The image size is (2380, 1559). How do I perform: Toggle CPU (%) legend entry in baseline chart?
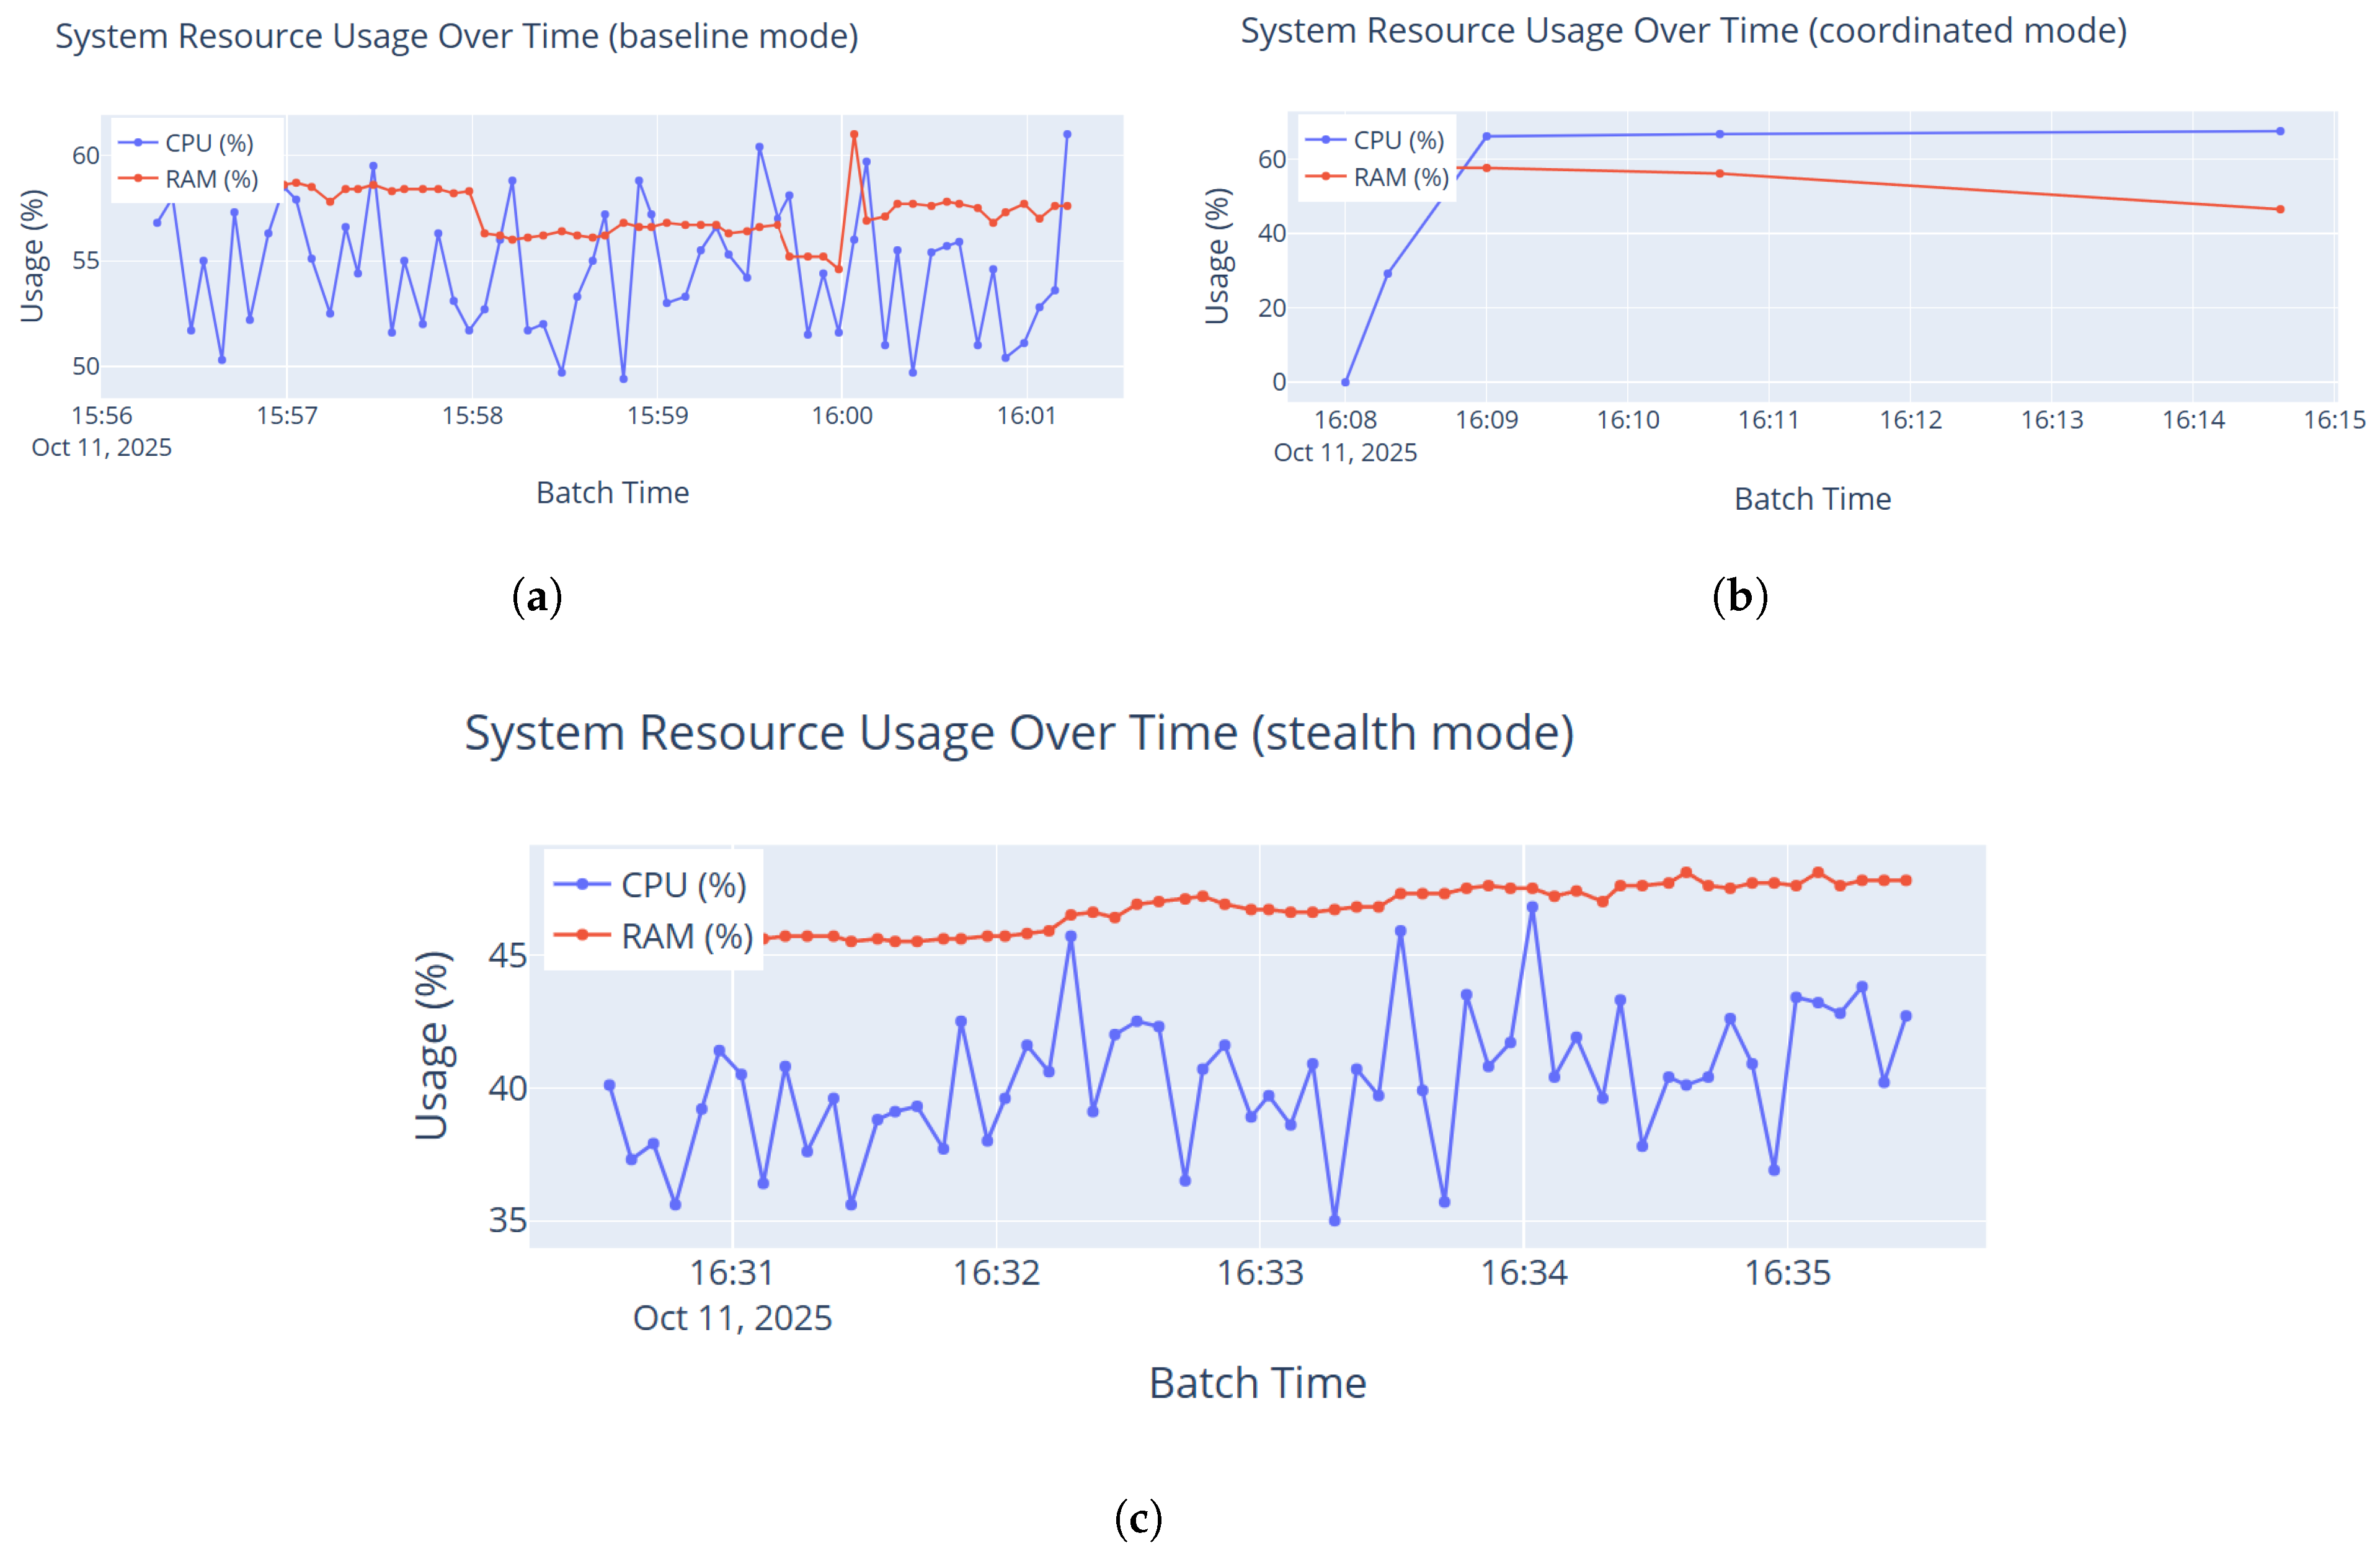click(207, 143)
